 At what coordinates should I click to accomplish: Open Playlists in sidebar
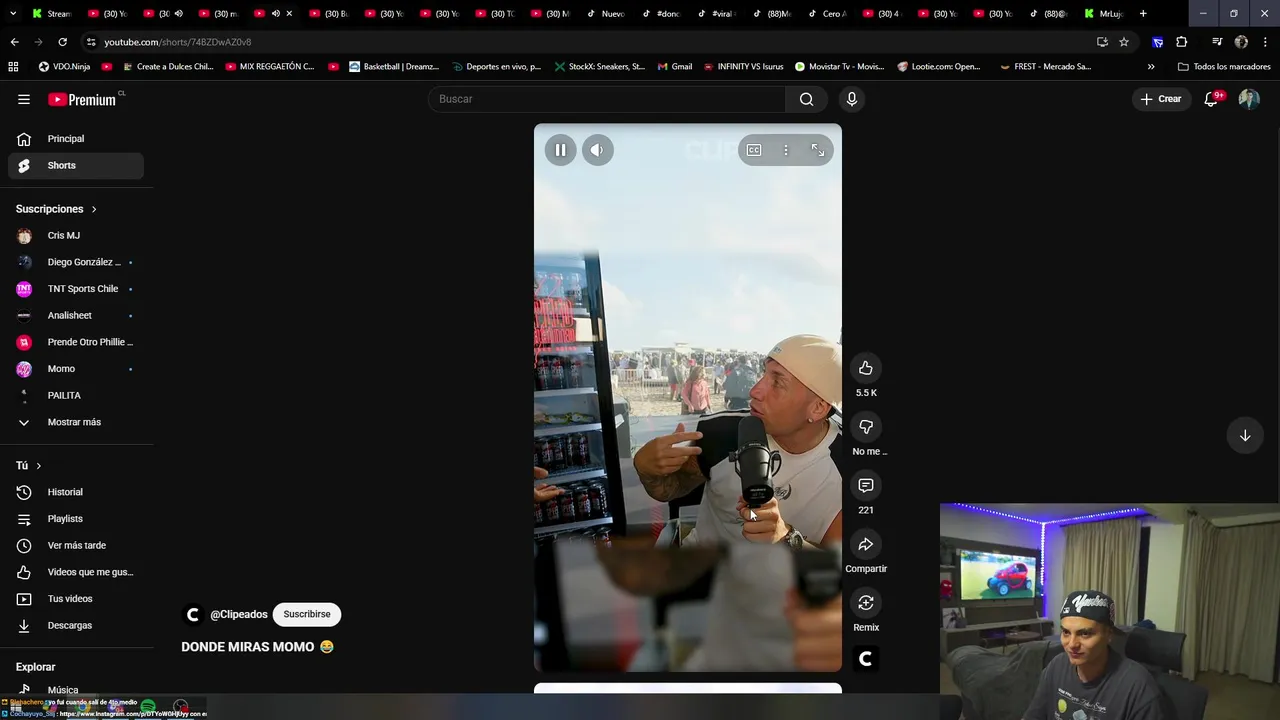pos(76,519)
